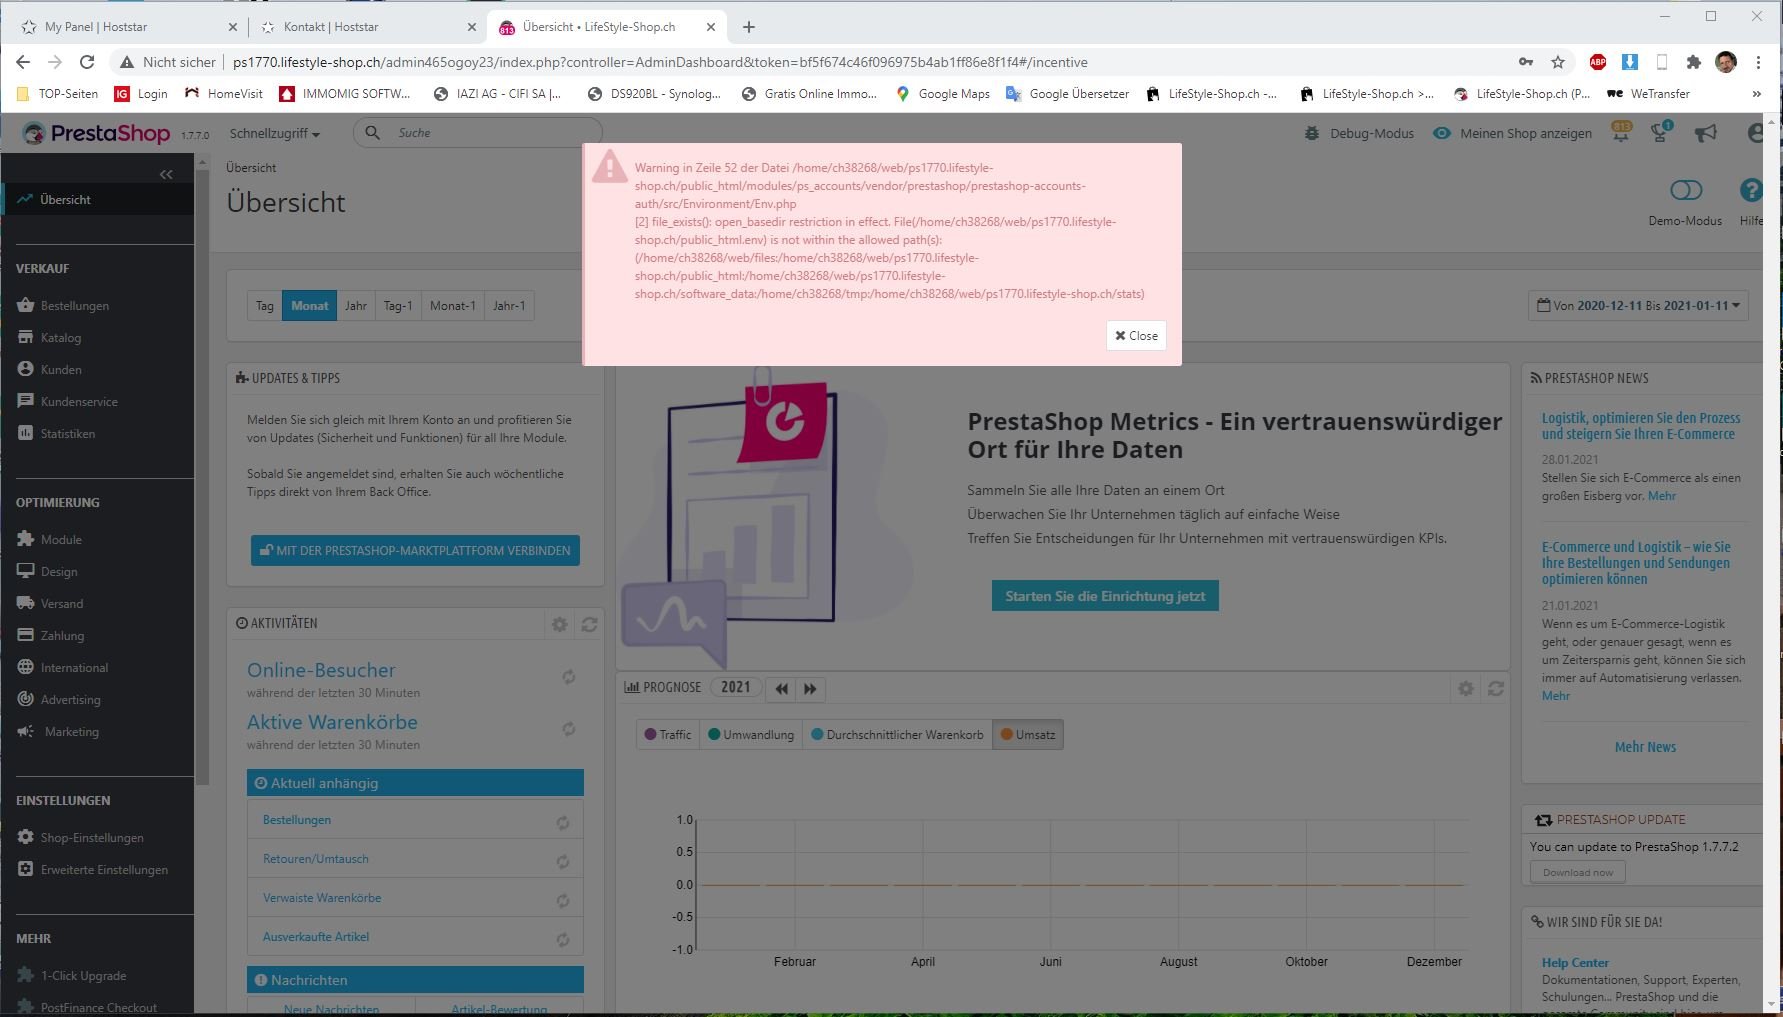Reload the current browser page

coord(87,62)
